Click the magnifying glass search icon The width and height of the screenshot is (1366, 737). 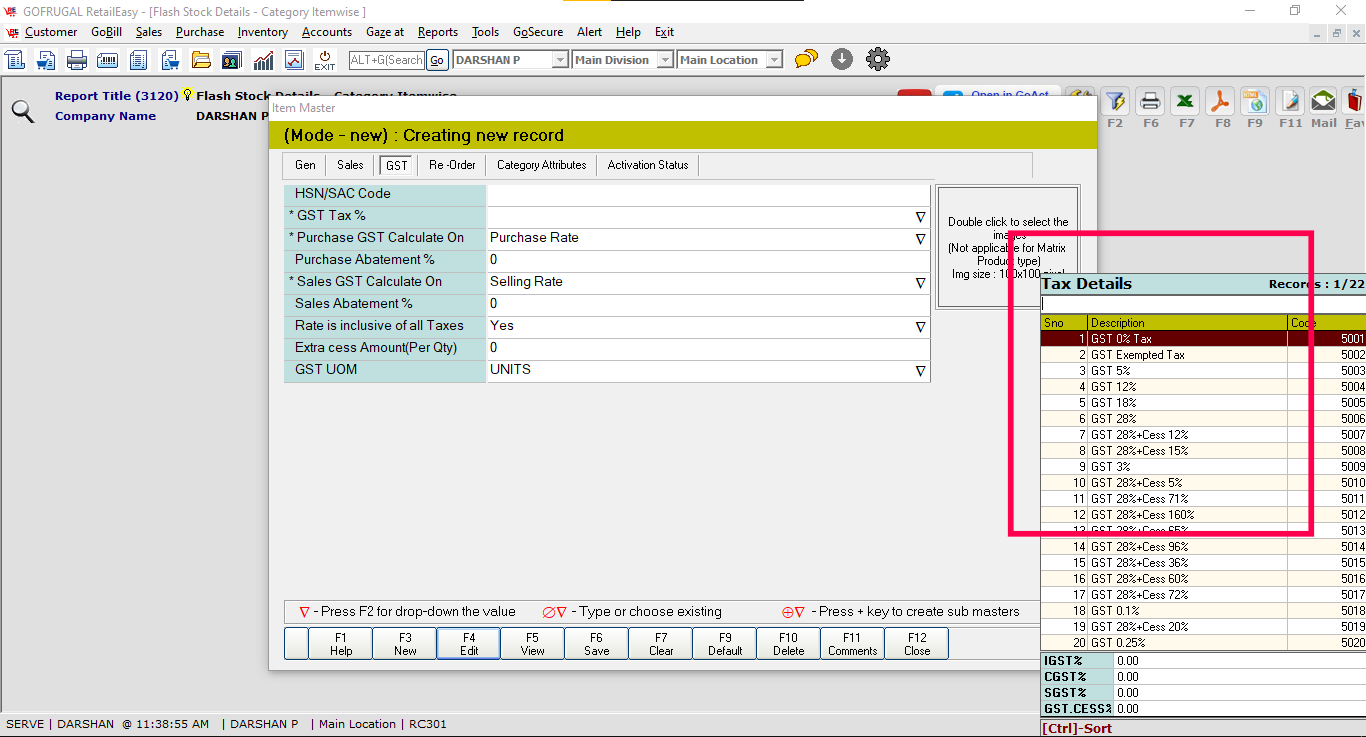(x=22, y=111)
